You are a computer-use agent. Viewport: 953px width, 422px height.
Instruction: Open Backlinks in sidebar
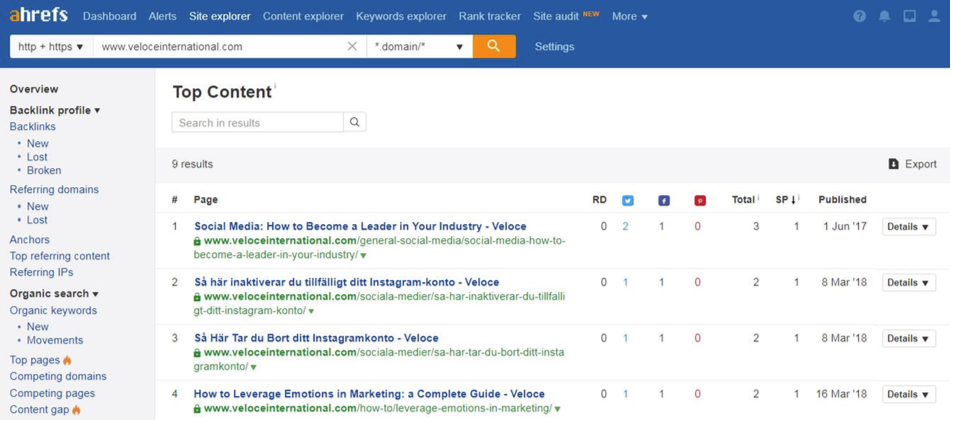[33, 126]
